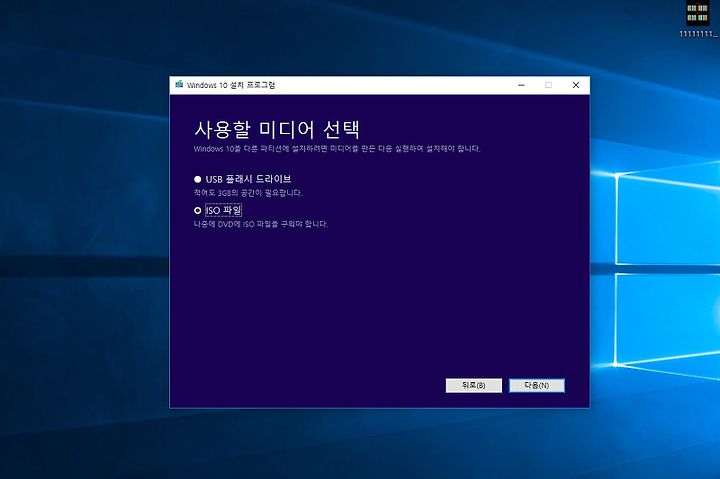
Task: Open the 1111111 desktop icon
Action: pyautogui.click(x=698, y=18)
